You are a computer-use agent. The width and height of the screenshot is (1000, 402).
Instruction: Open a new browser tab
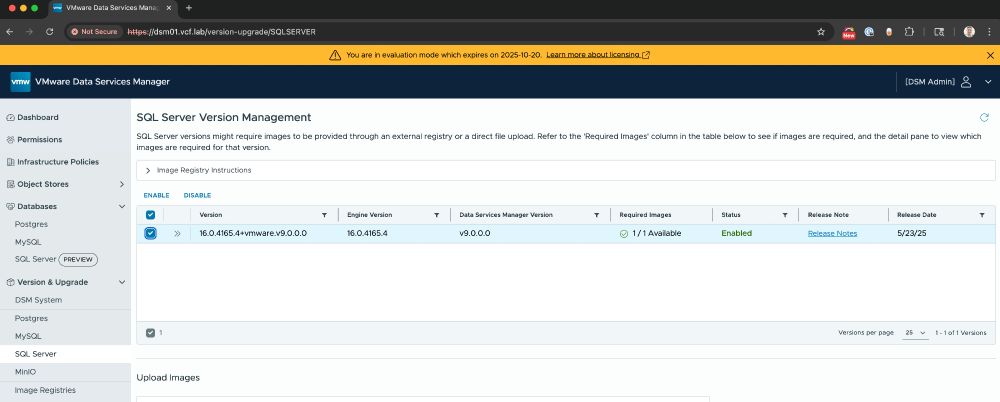[189, 8]
